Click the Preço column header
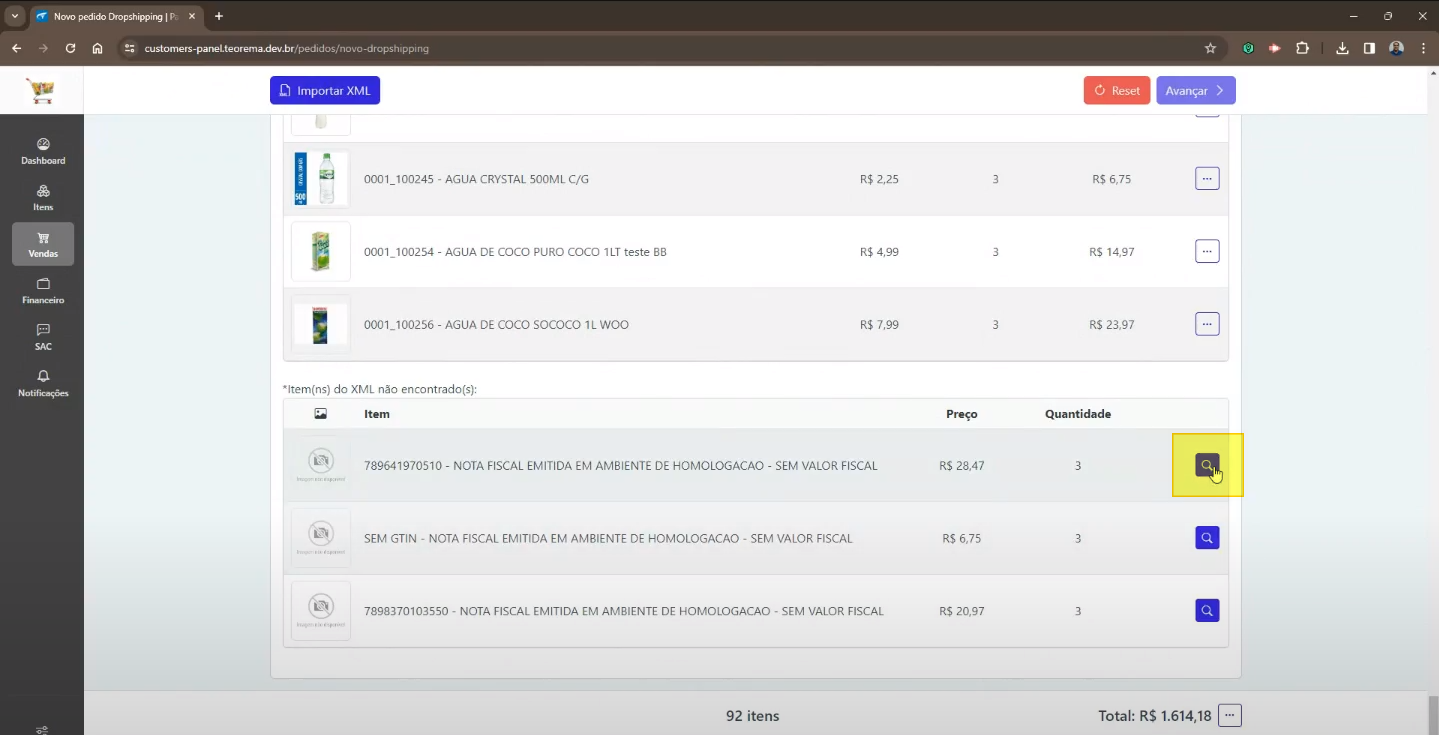The image size is (1439, 735). 962,413
